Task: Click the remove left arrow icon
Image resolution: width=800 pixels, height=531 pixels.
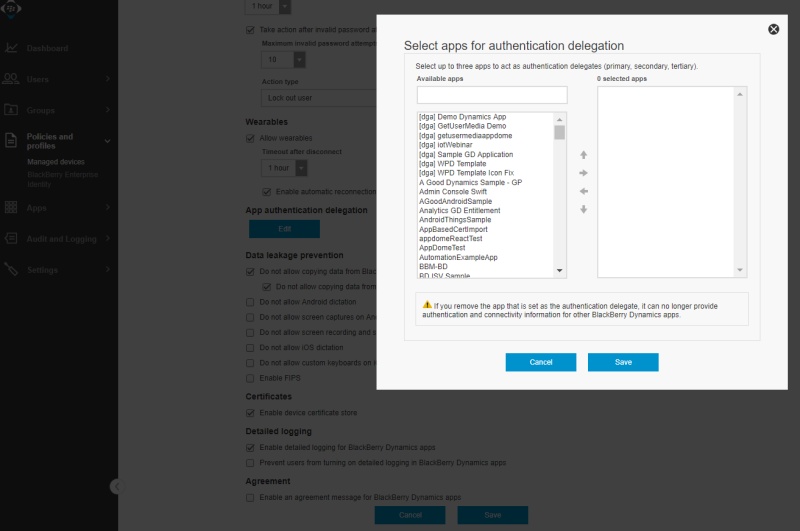Action: 584,191
